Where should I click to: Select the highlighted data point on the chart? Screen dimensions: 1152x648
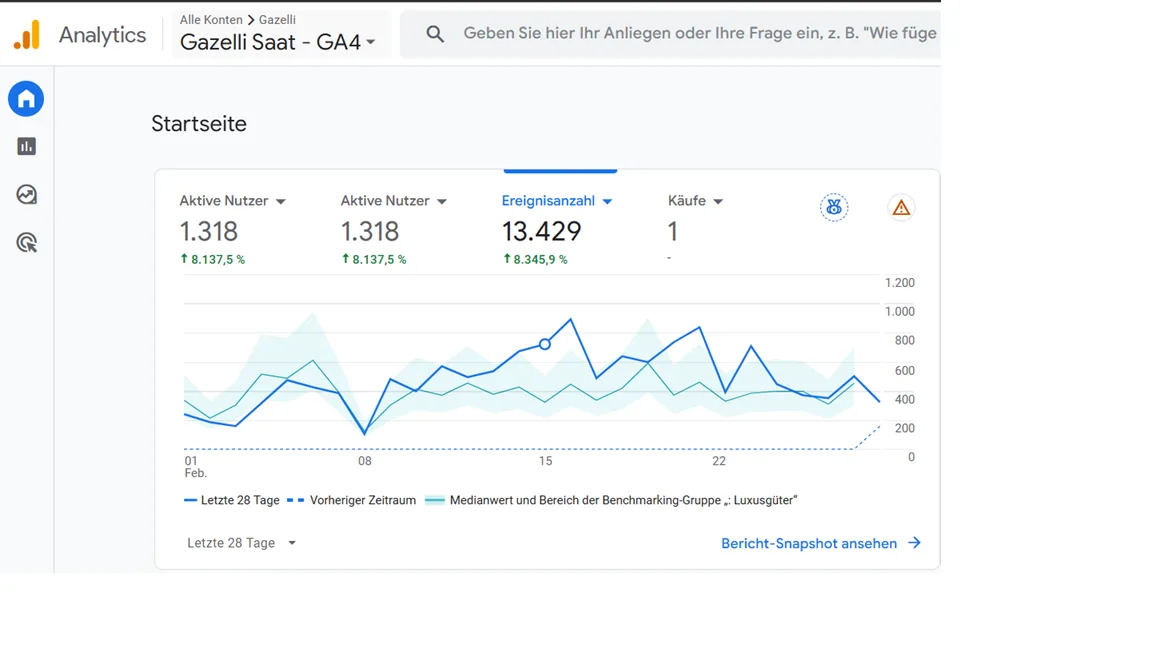pos(544,344)
